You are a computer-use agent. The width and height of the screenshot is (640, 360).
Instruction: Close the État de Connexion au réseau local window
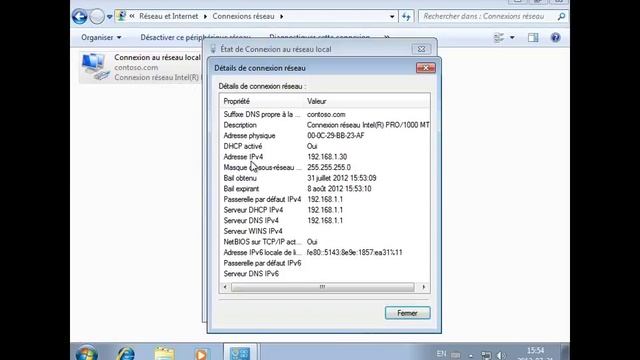421,49
